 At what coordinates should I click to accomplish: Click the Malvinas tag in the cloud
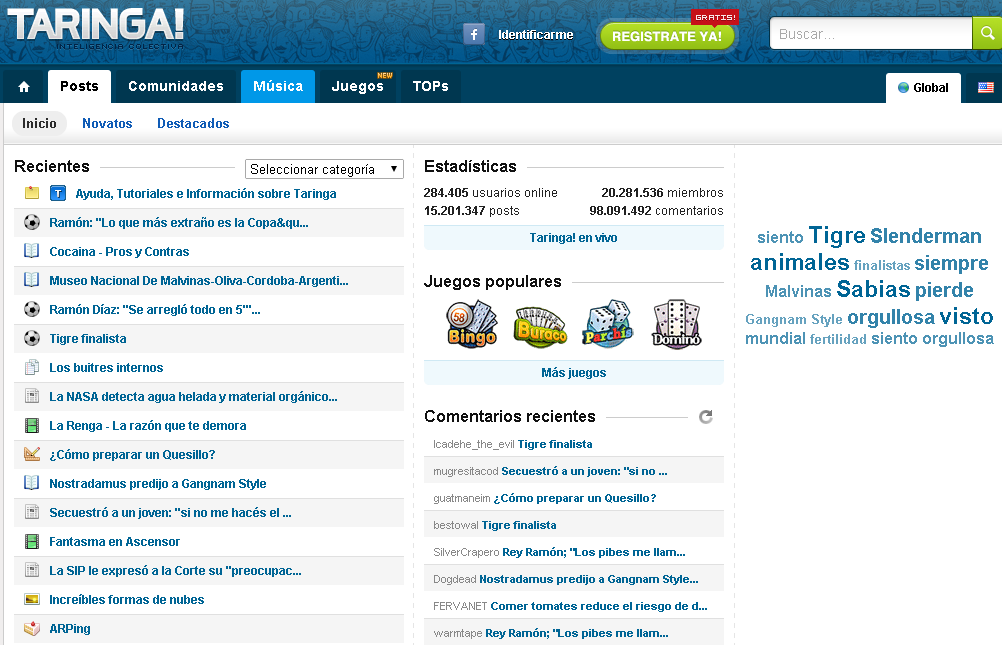click(798, 291)
